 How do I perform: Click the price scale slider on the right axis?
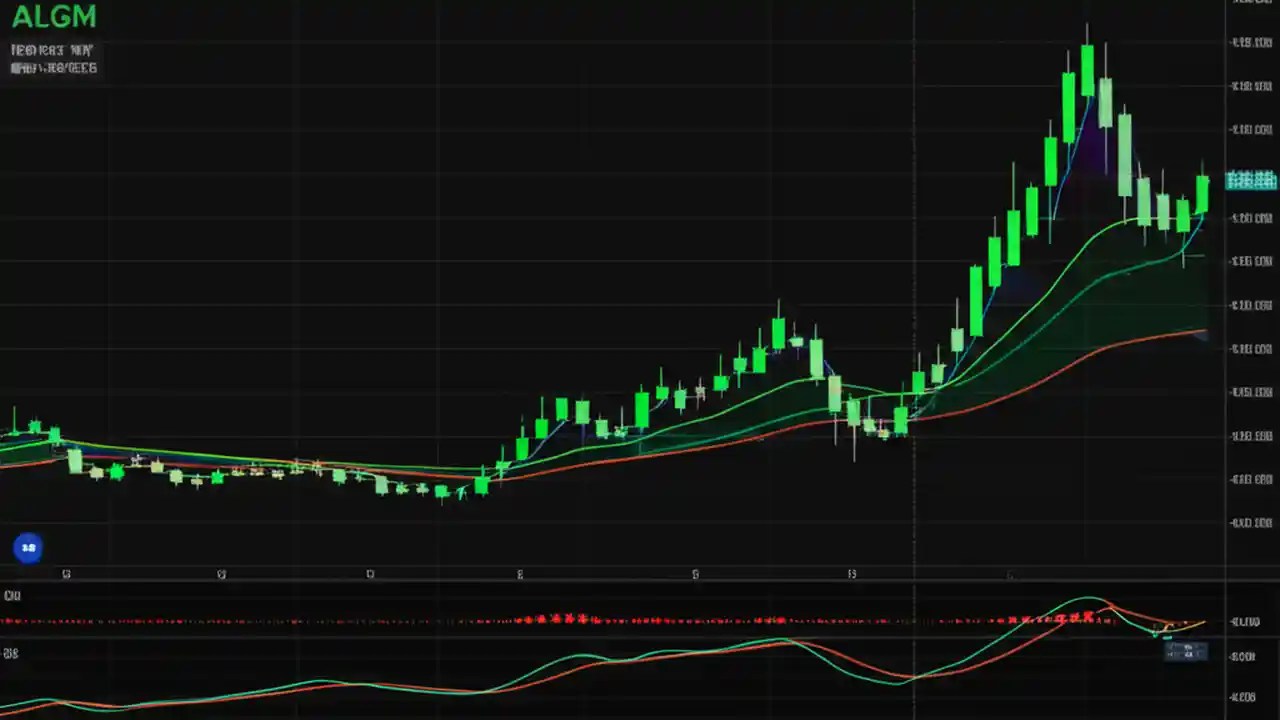pos(1250,300)
